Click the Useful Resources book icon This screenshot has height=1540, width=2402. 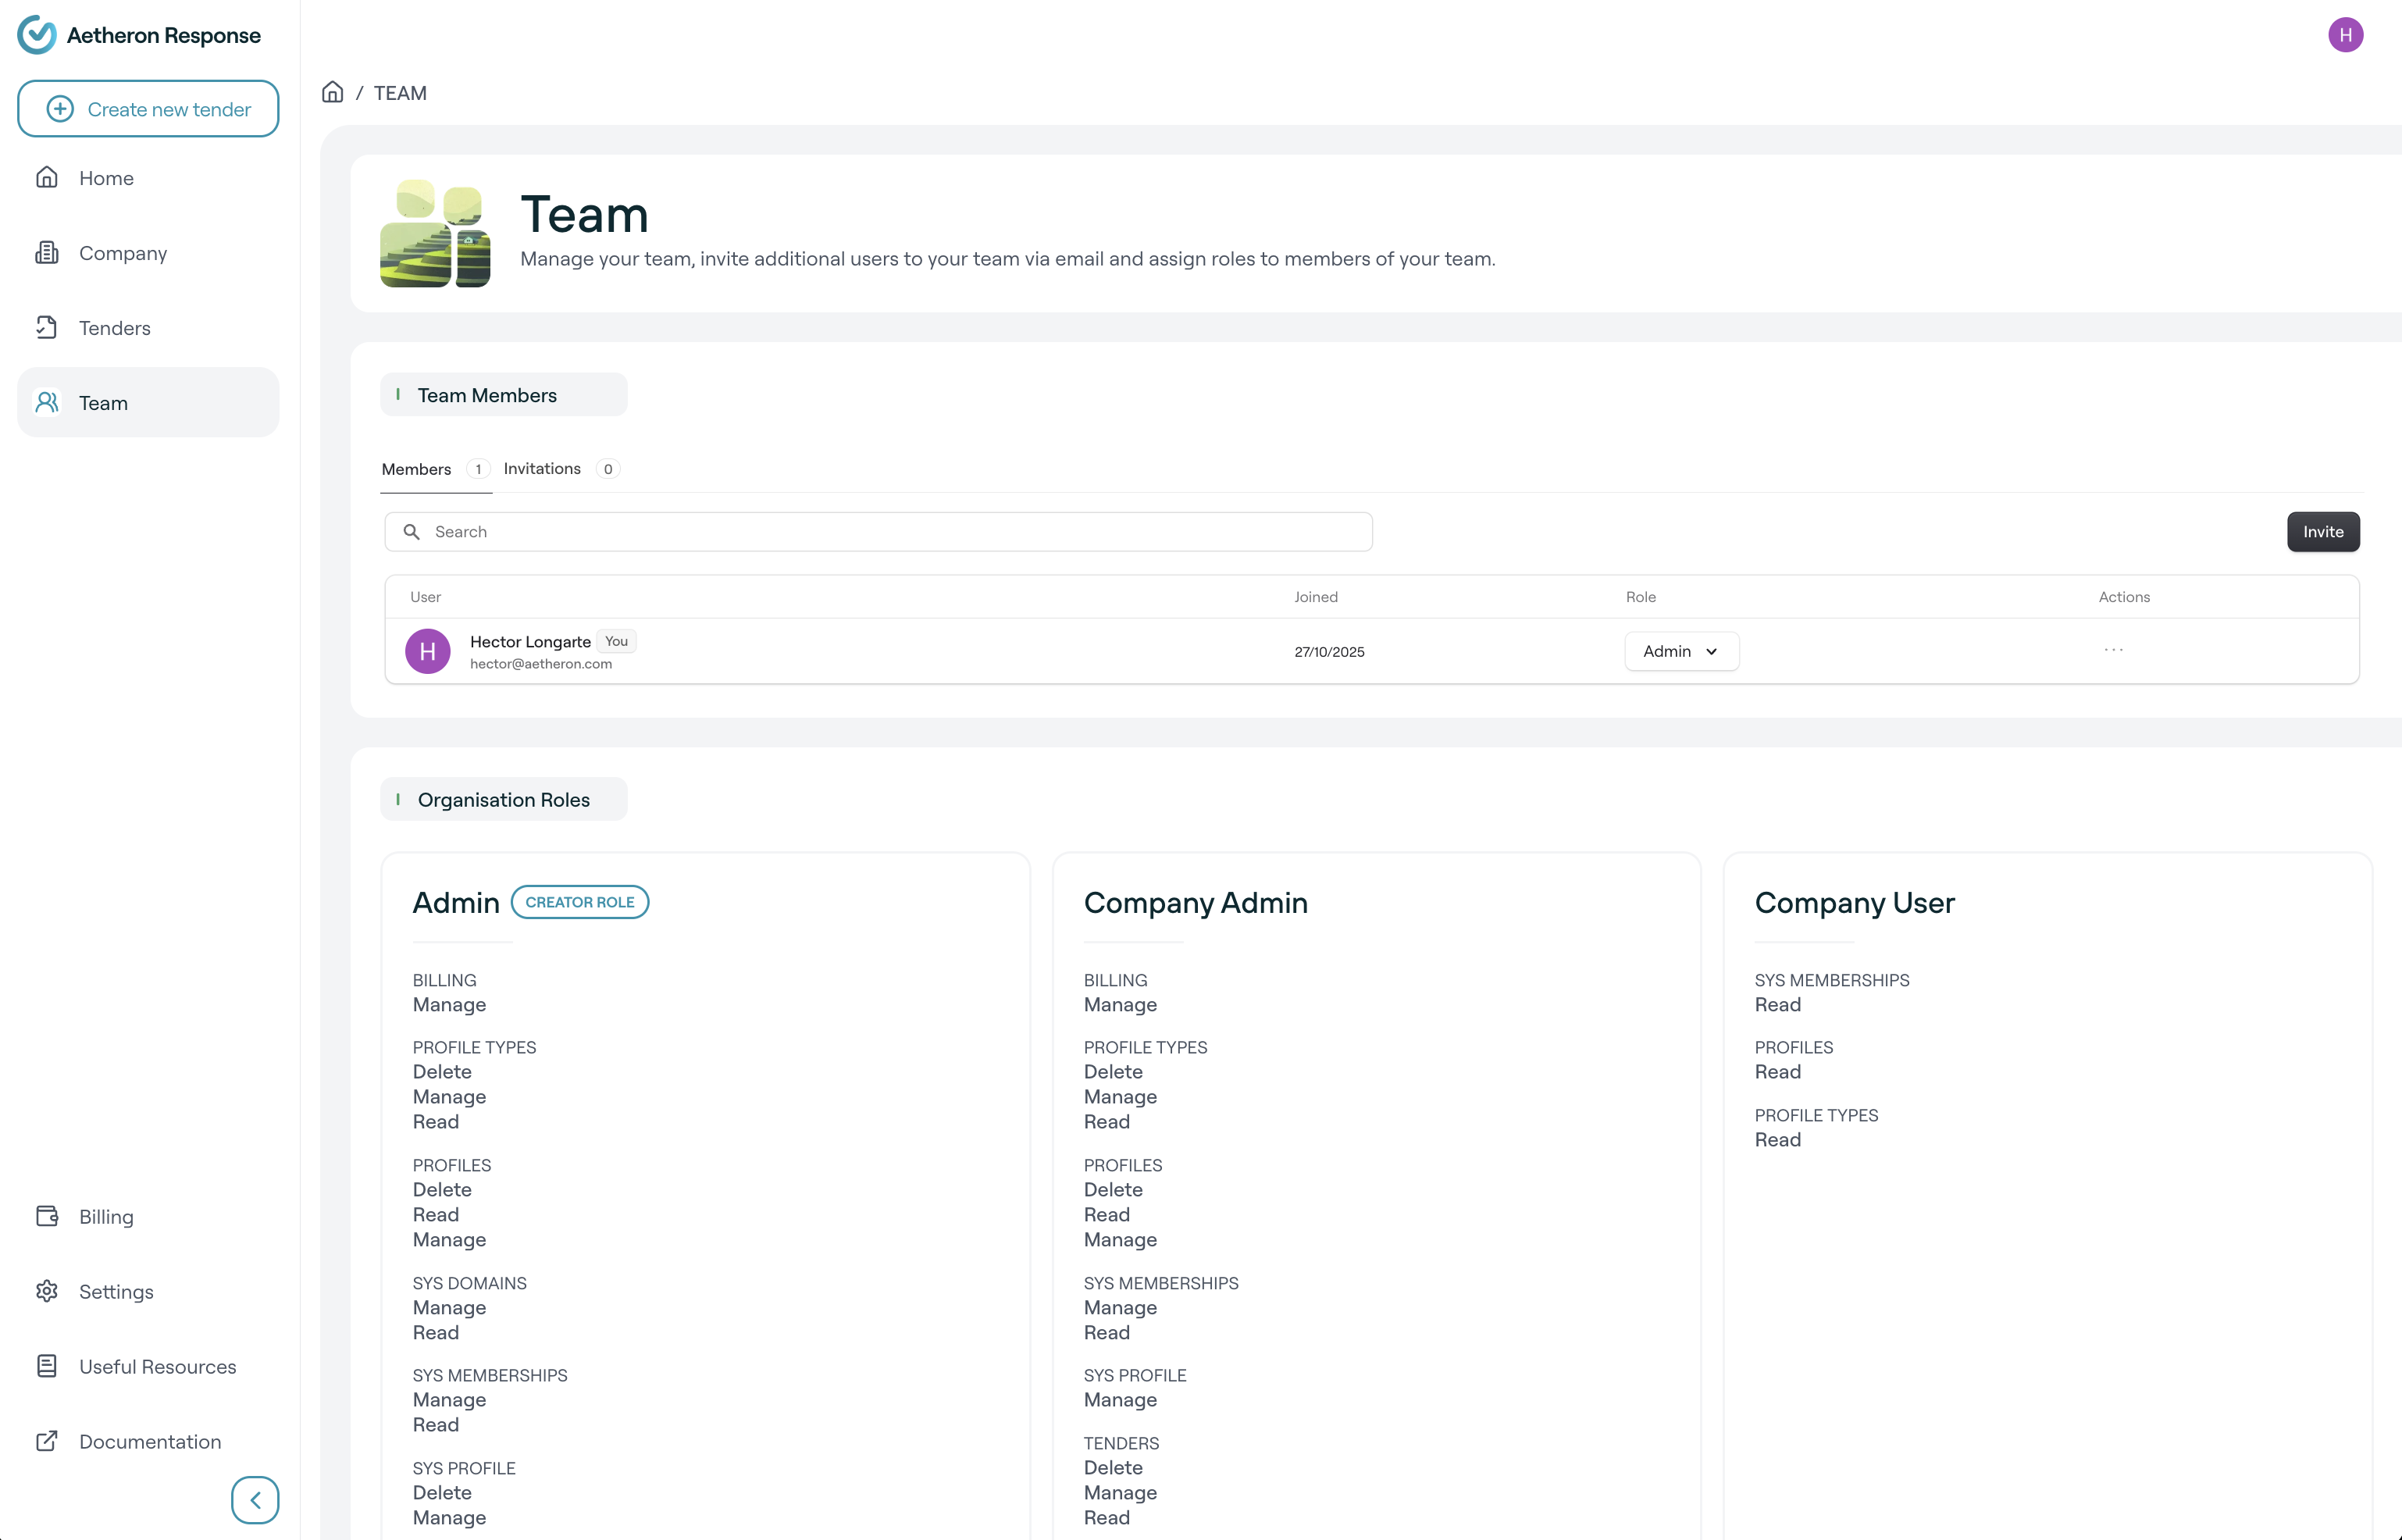[47, 1366]
